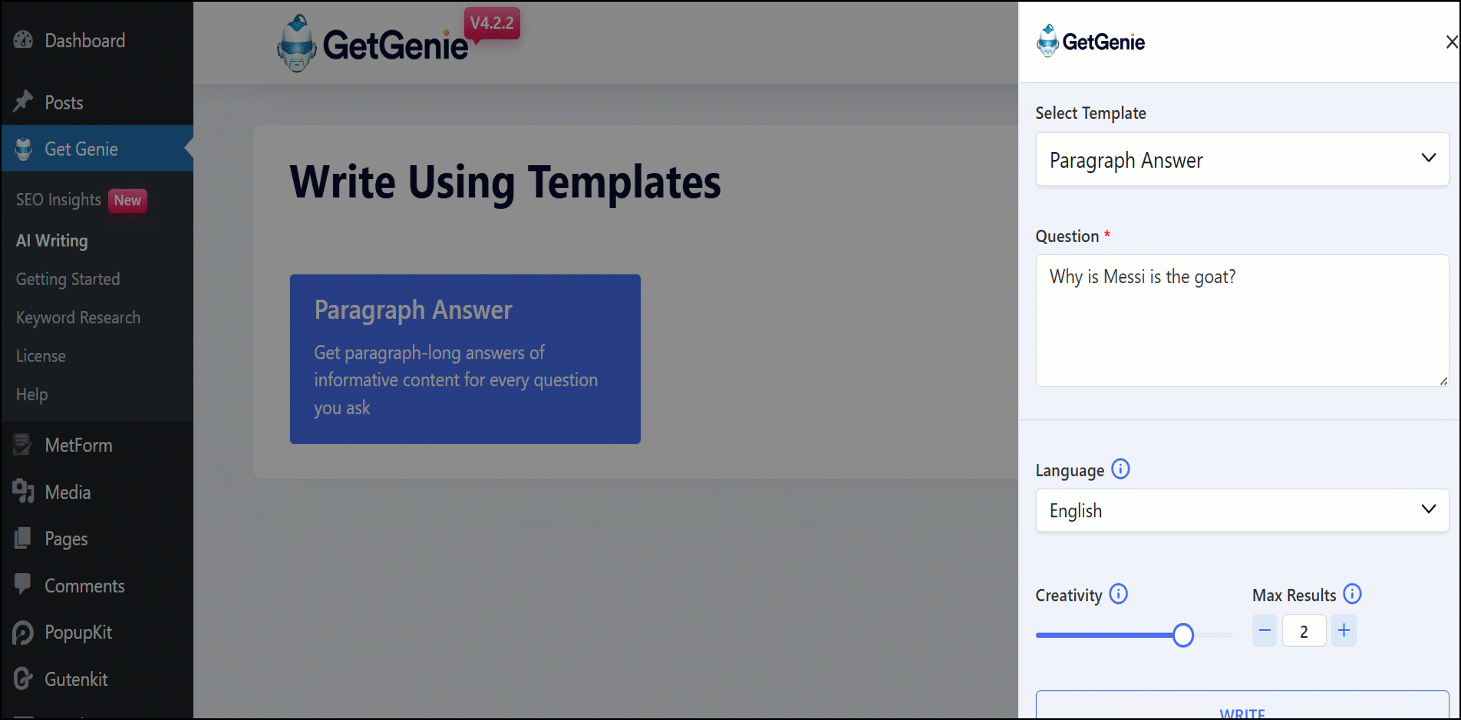The width and height of the screenshot is (1461, 720).
Task: Open the Select Template dropdown
Action: pyautogui.click(x=1241, y=160)
